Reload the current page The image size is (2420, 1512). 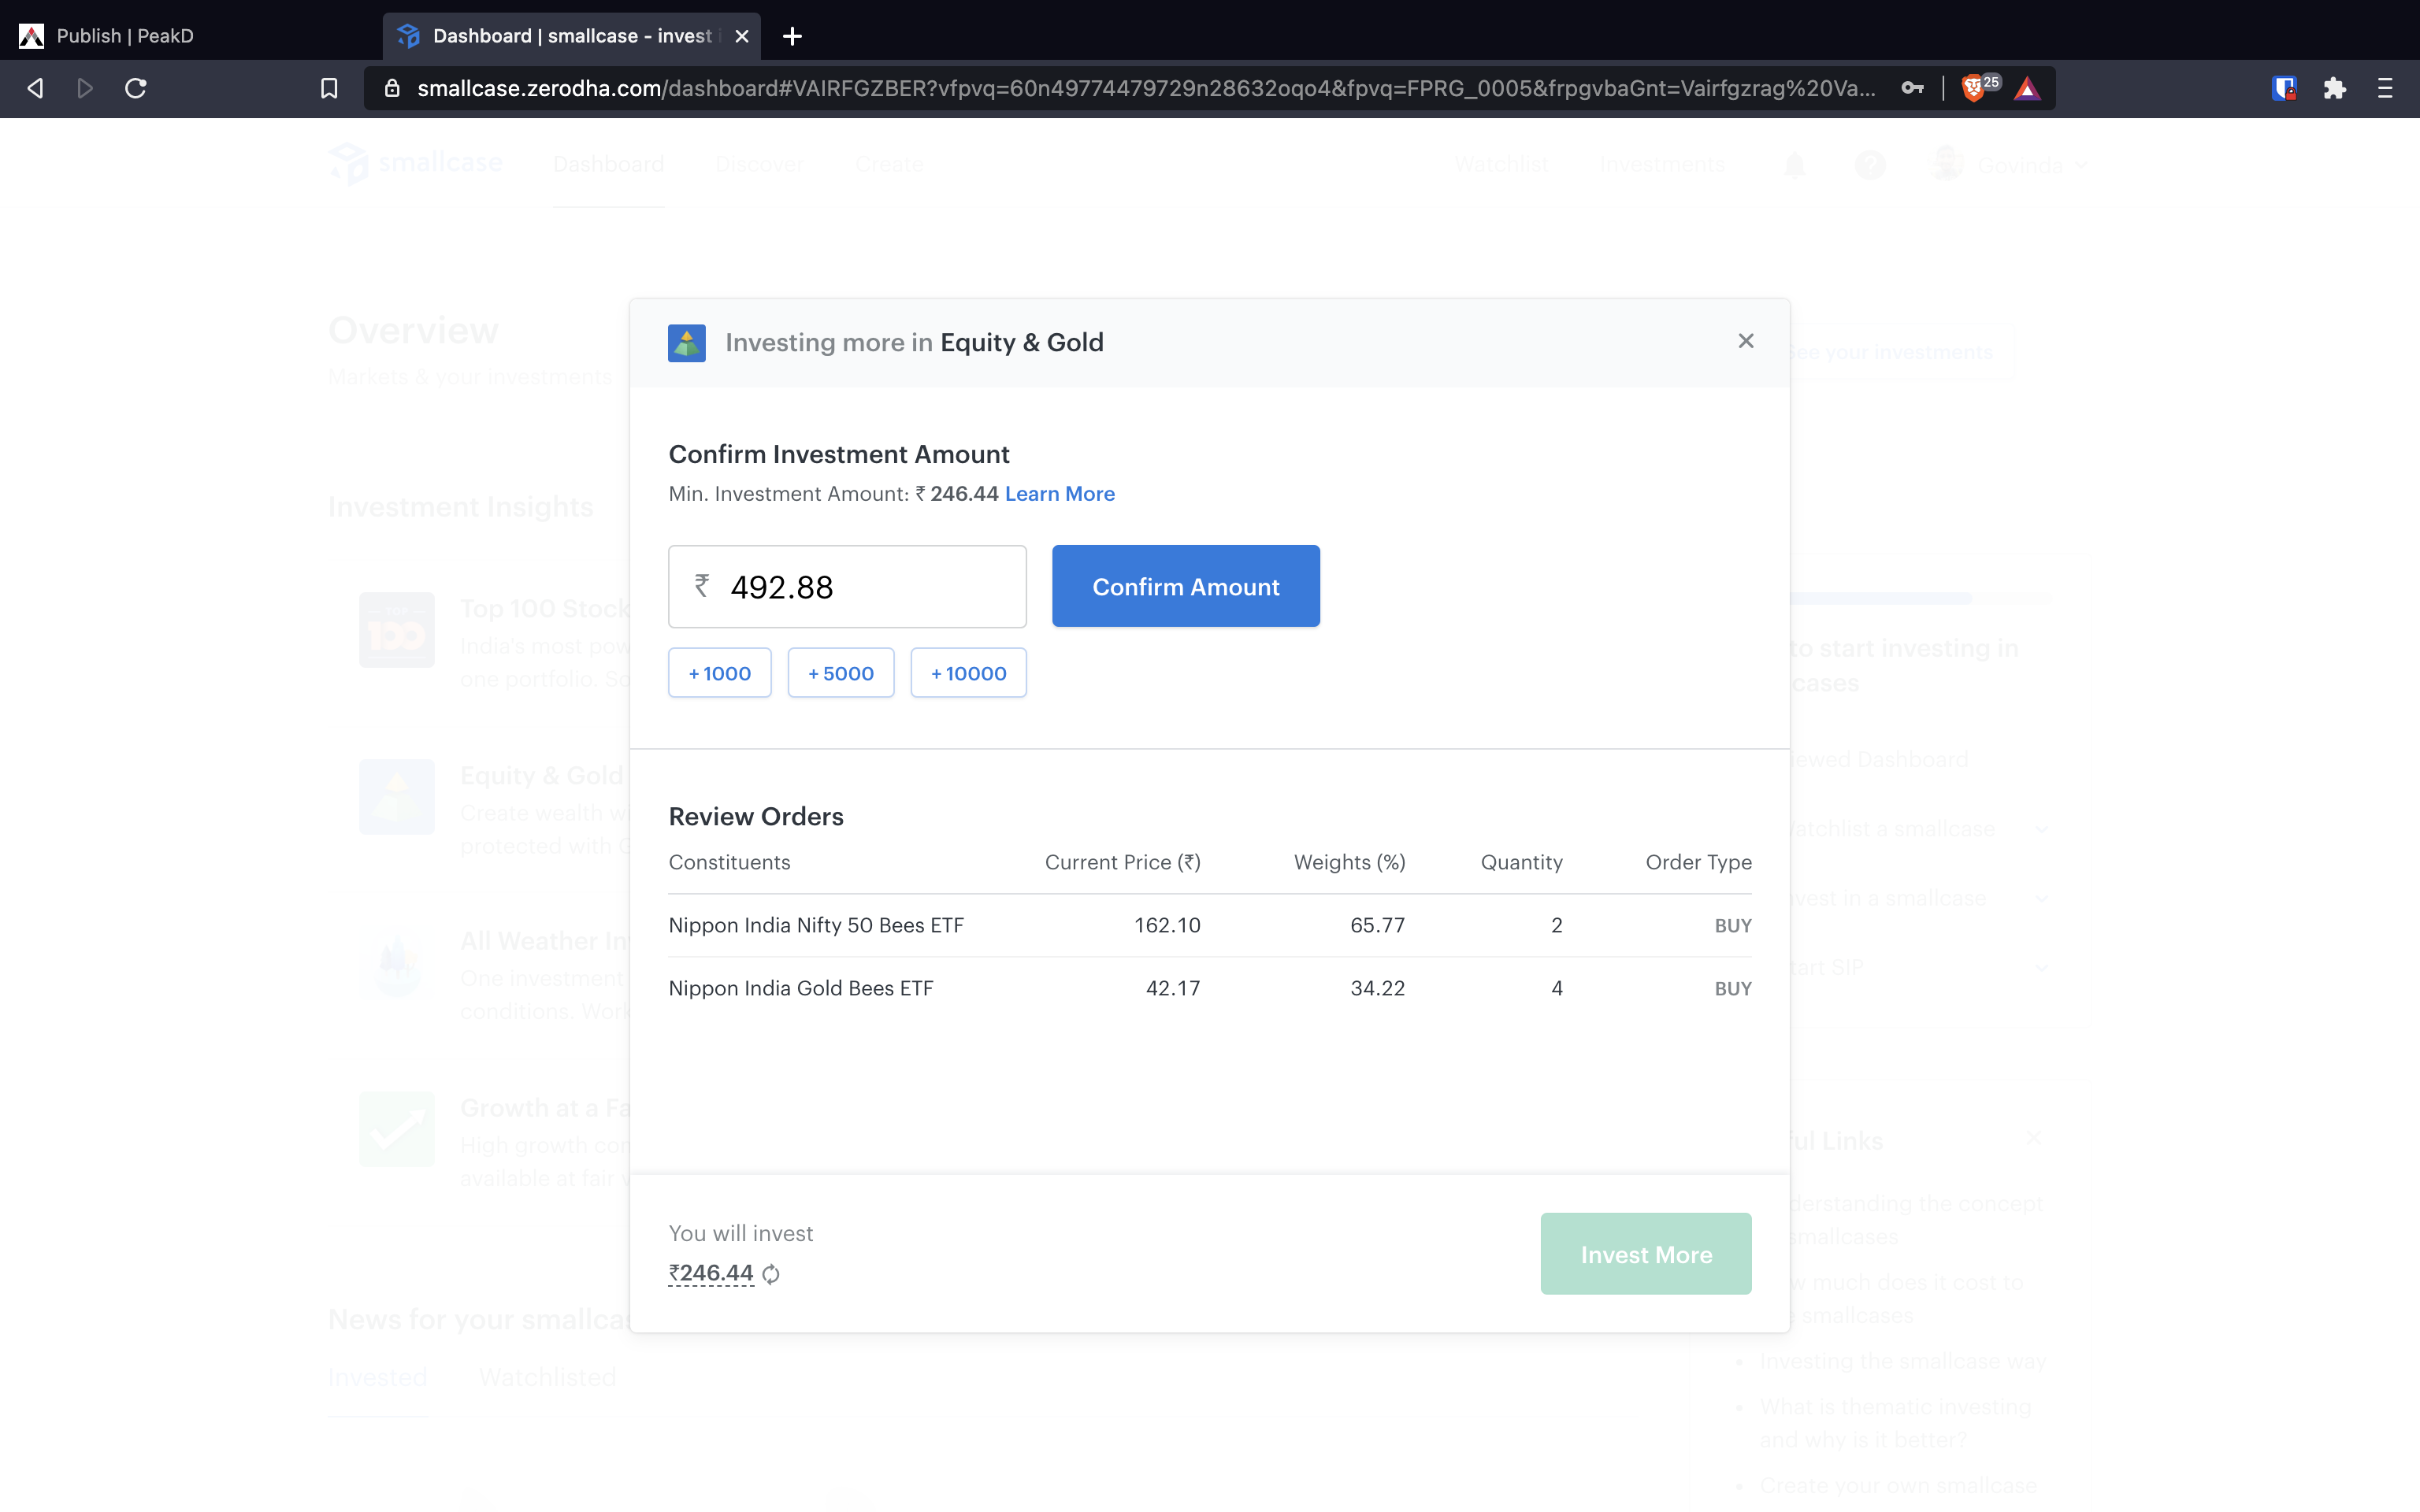pos(136,88)
